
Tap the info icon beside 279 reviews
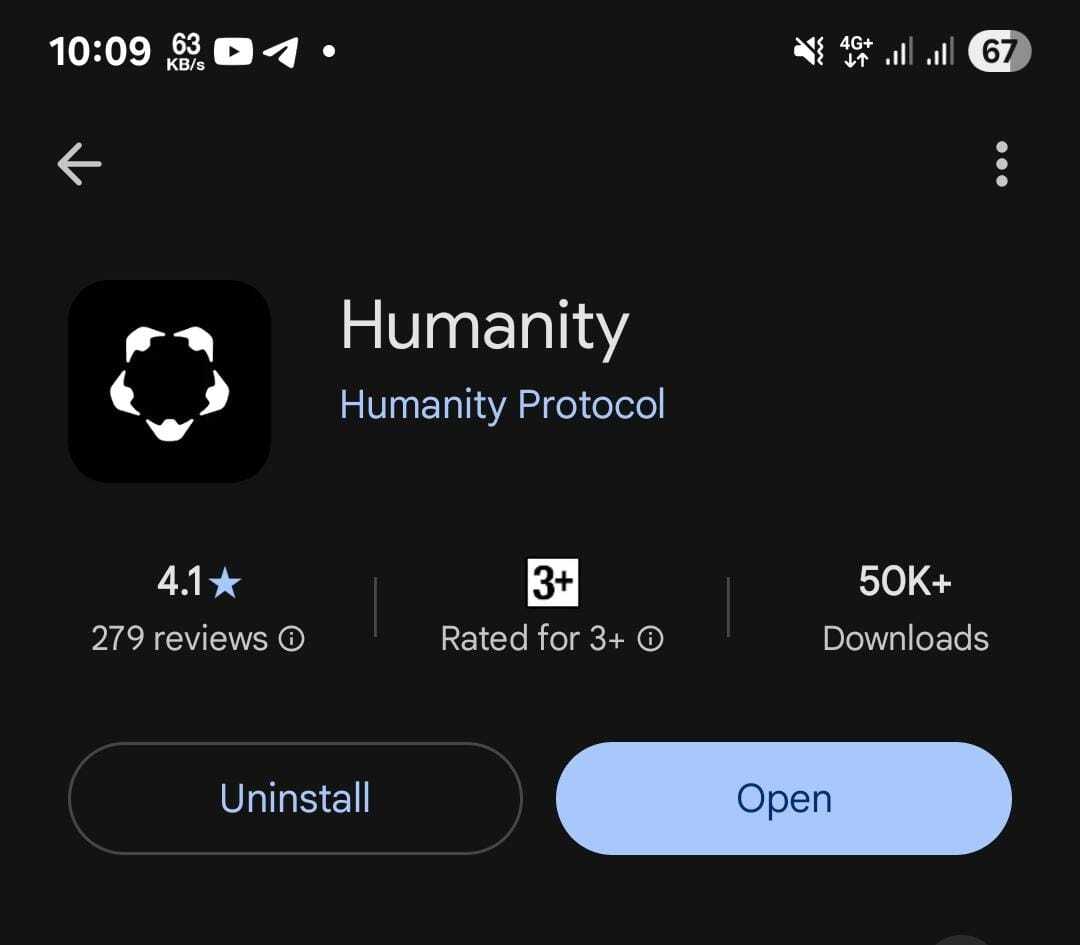(x=291, y=638)
